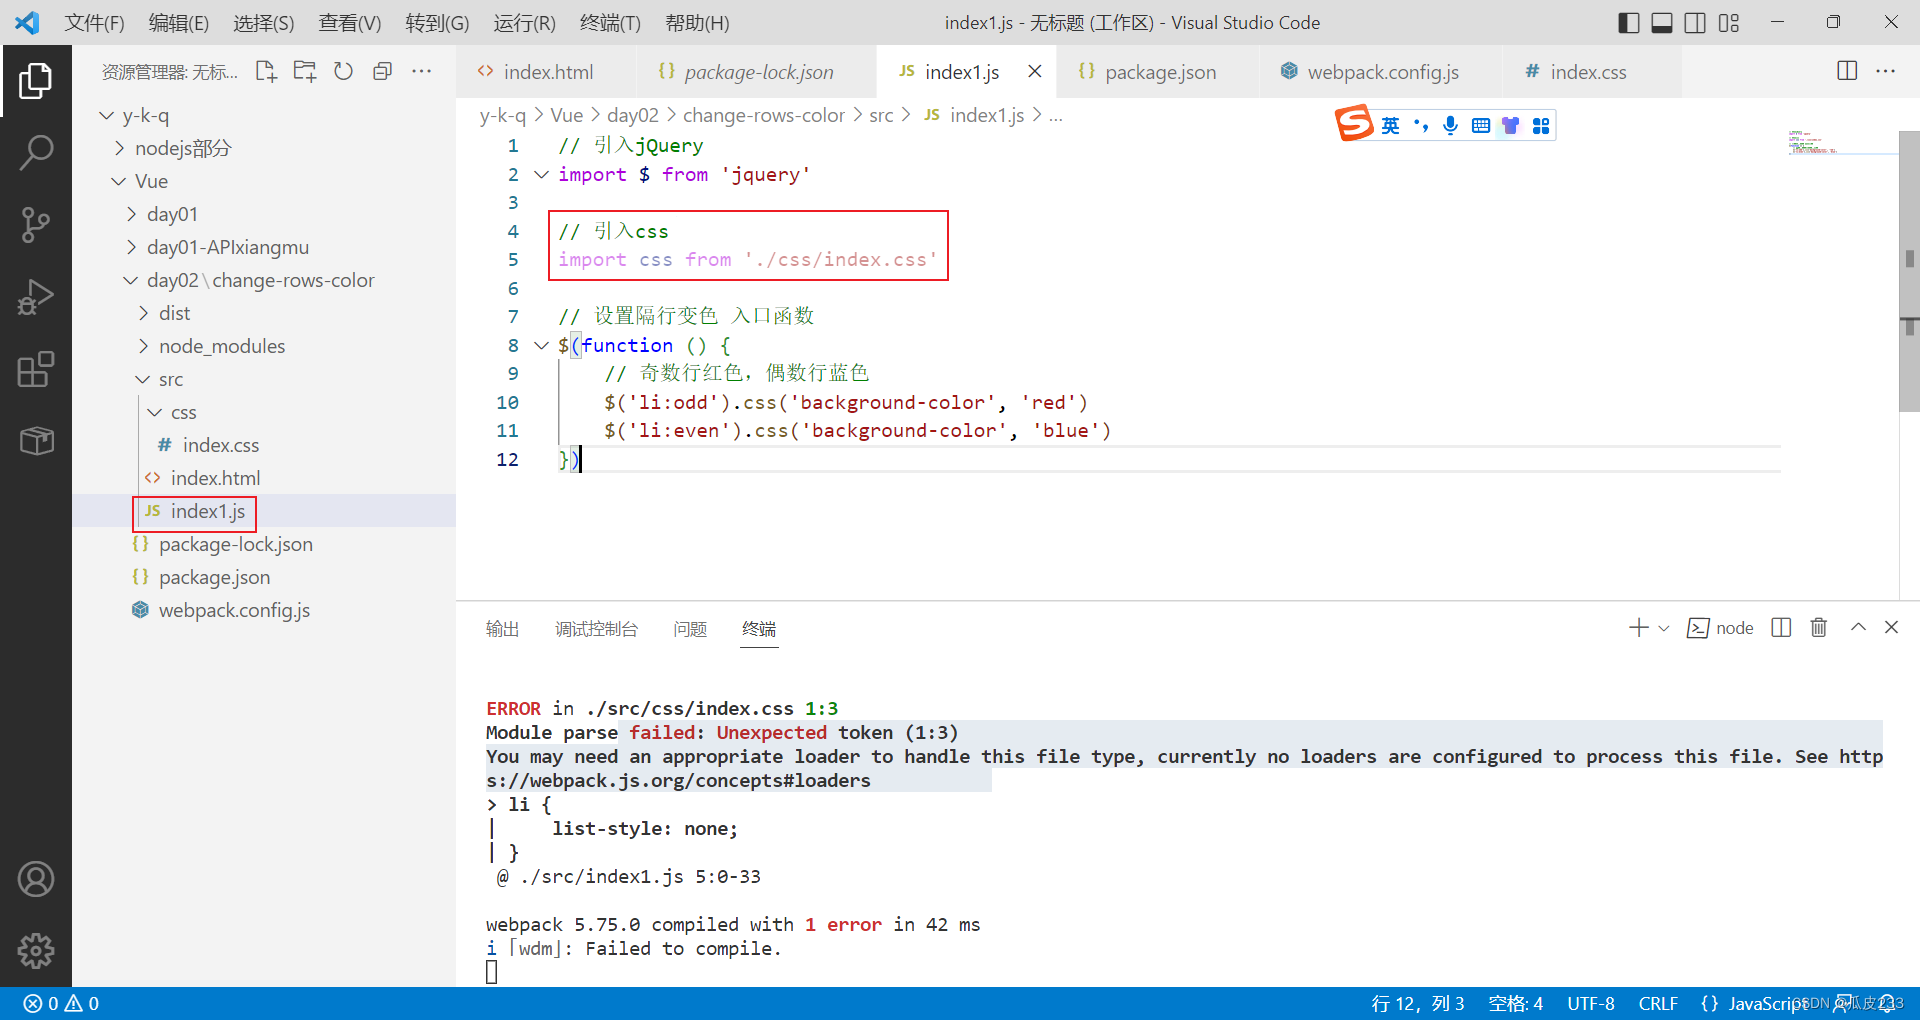Image resolution: width=1920 pixels, height=1020 pixels.
Task: Toggle the secondary sidebar layout button
Action: pyautogui.click(x=1695, y=22)
